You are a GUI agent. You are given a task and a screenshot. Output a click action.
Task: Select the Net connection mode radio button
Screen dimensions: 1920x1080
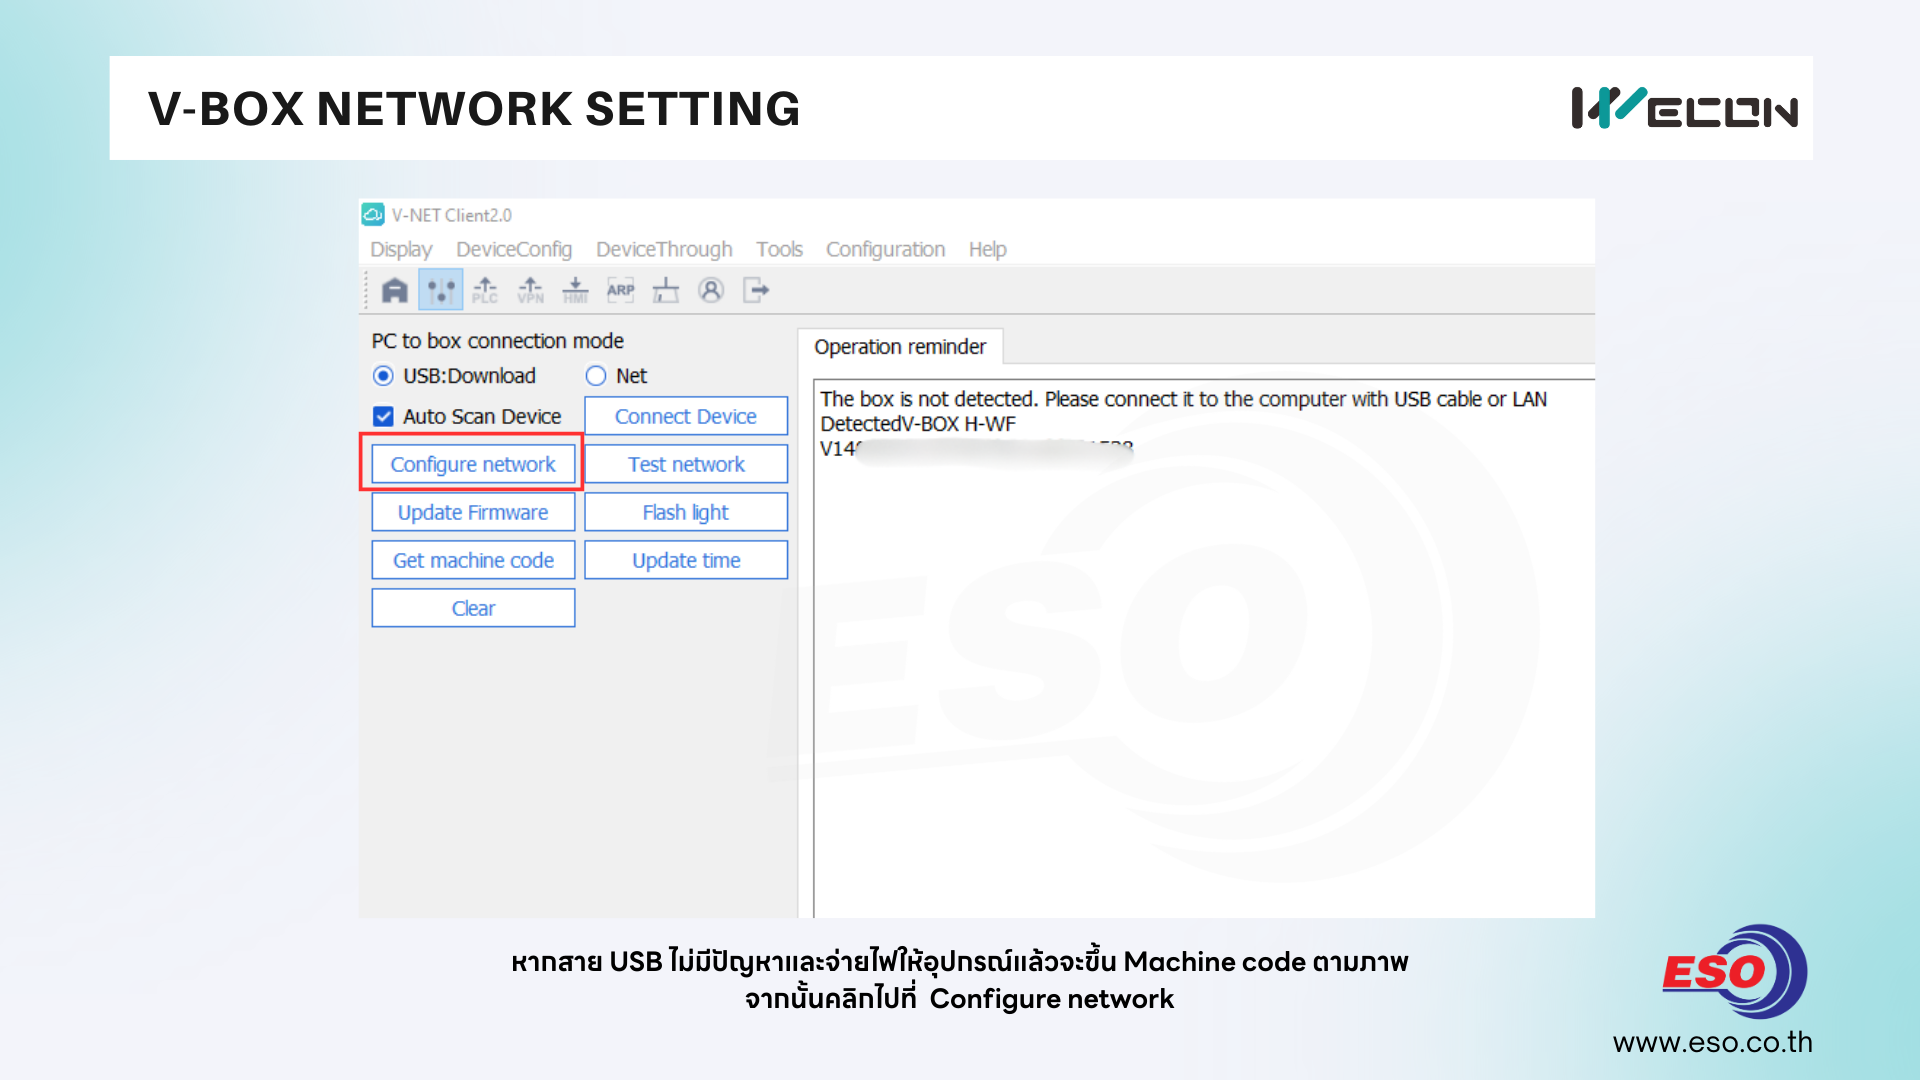click(x=596, y=376)
